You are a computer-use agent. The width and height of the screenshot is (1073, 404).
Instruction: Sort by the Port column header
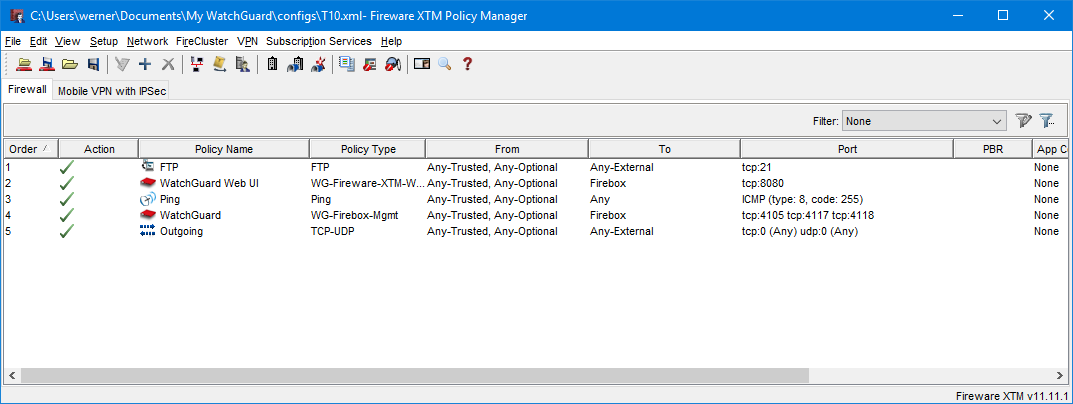(846, 149)
